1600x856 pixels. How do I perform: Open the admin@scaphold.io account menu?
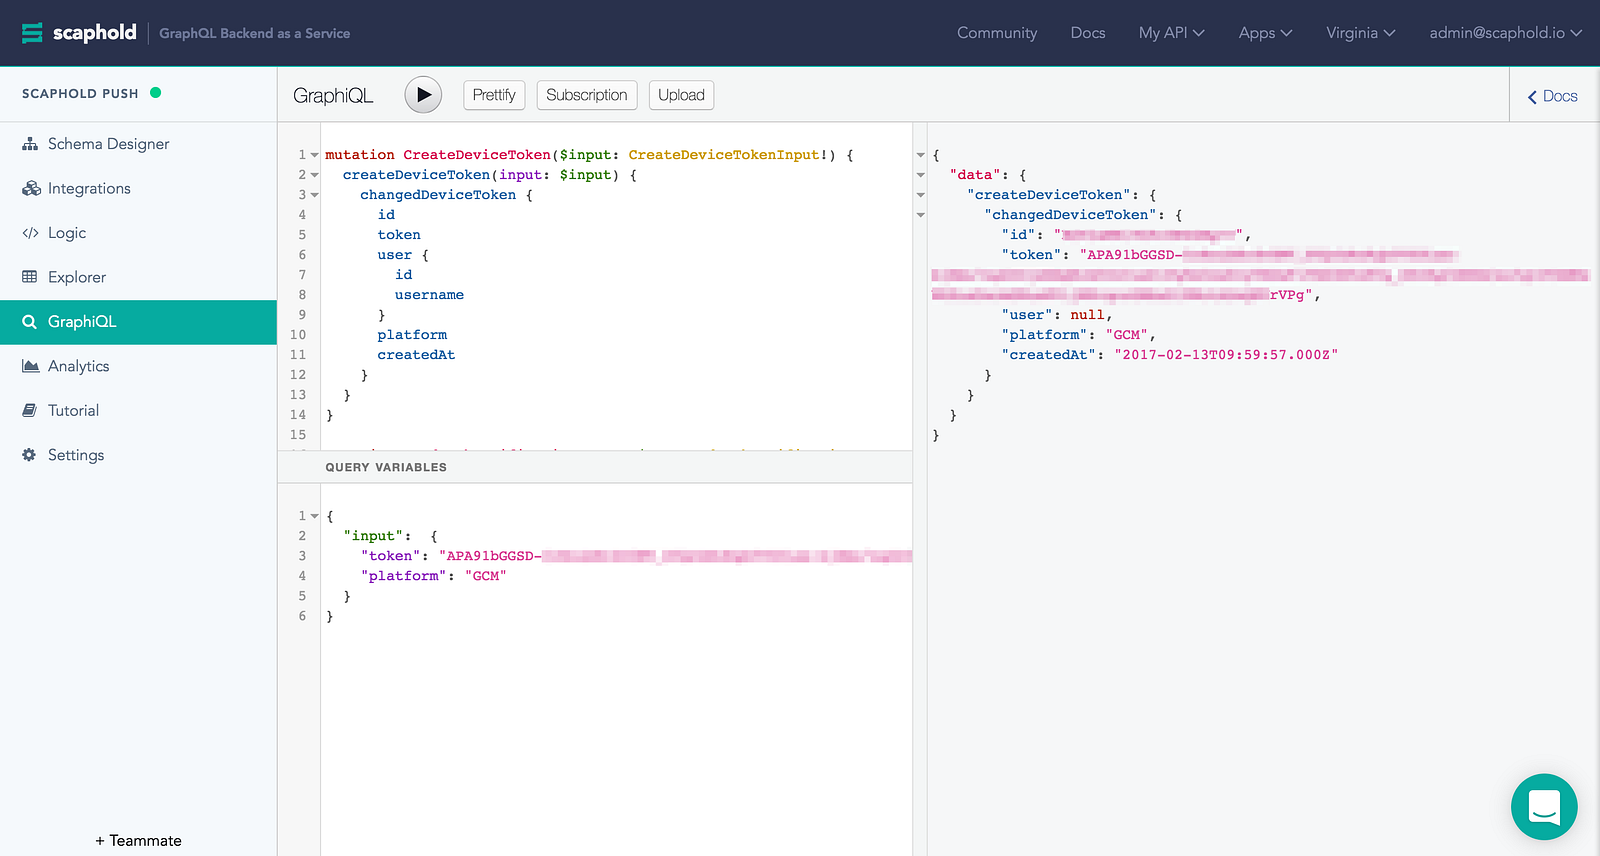pos(1505,33)
